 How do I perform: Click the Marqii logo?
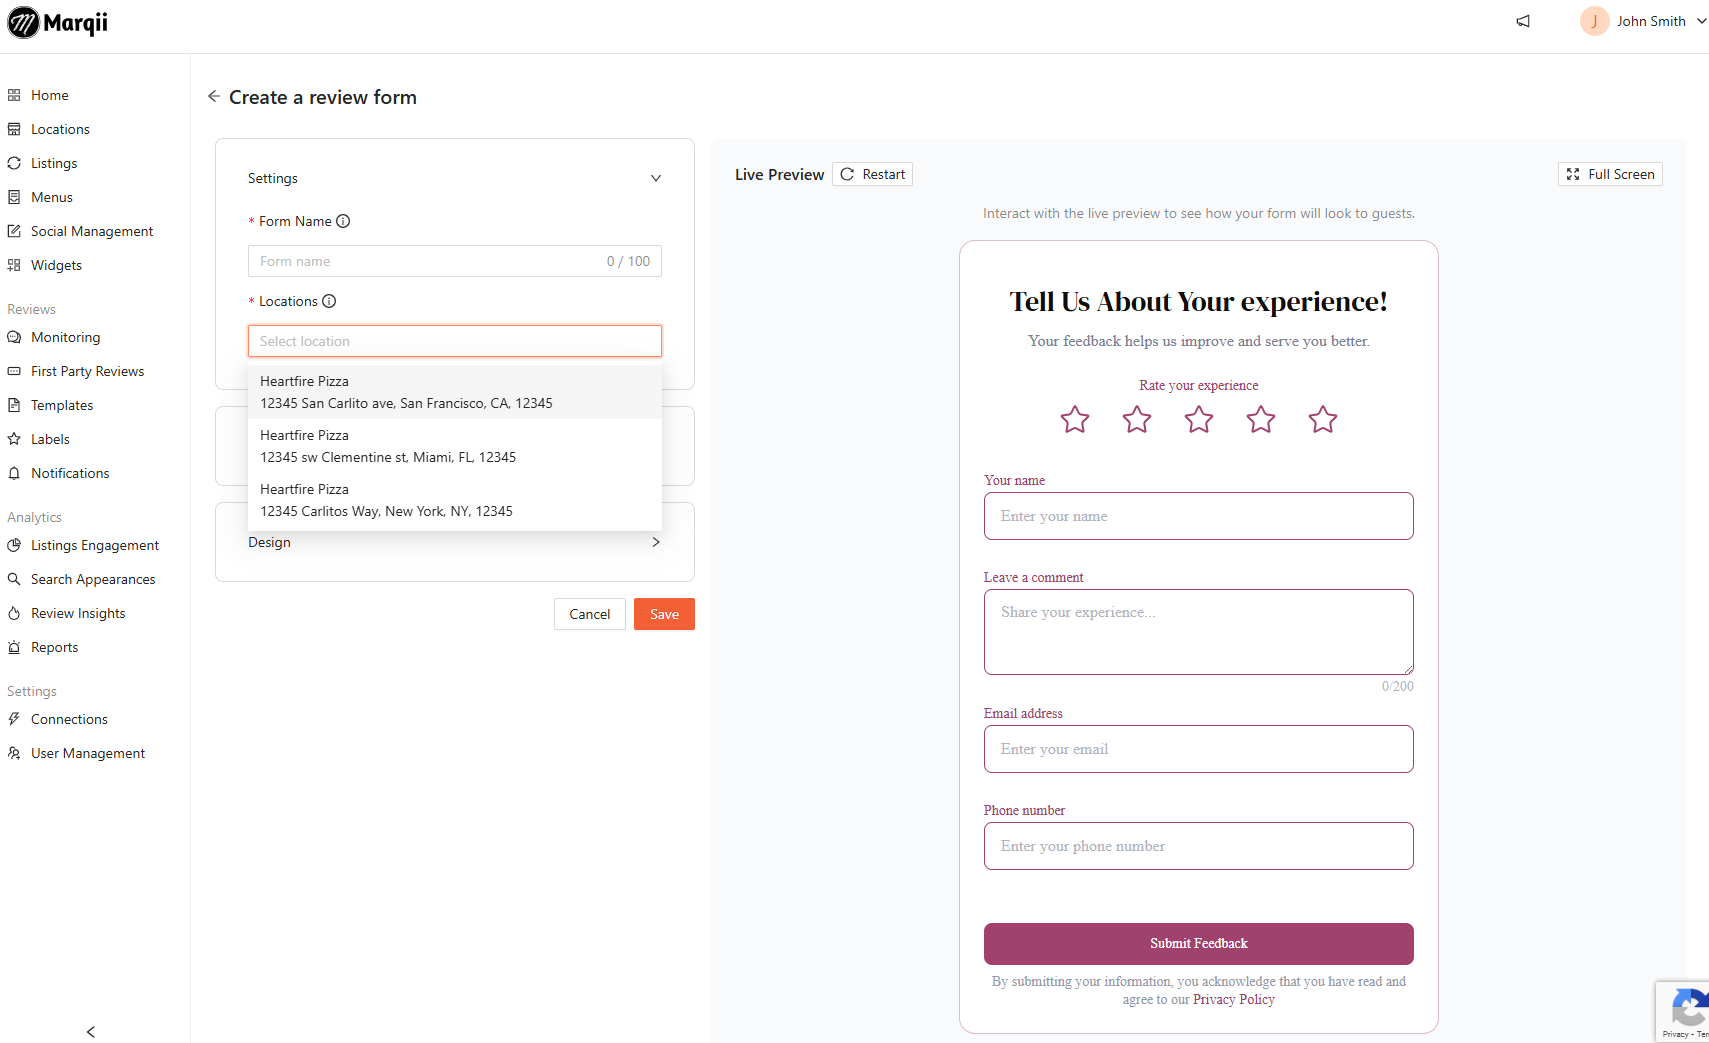pyautogui.click(x=58, y=22)
